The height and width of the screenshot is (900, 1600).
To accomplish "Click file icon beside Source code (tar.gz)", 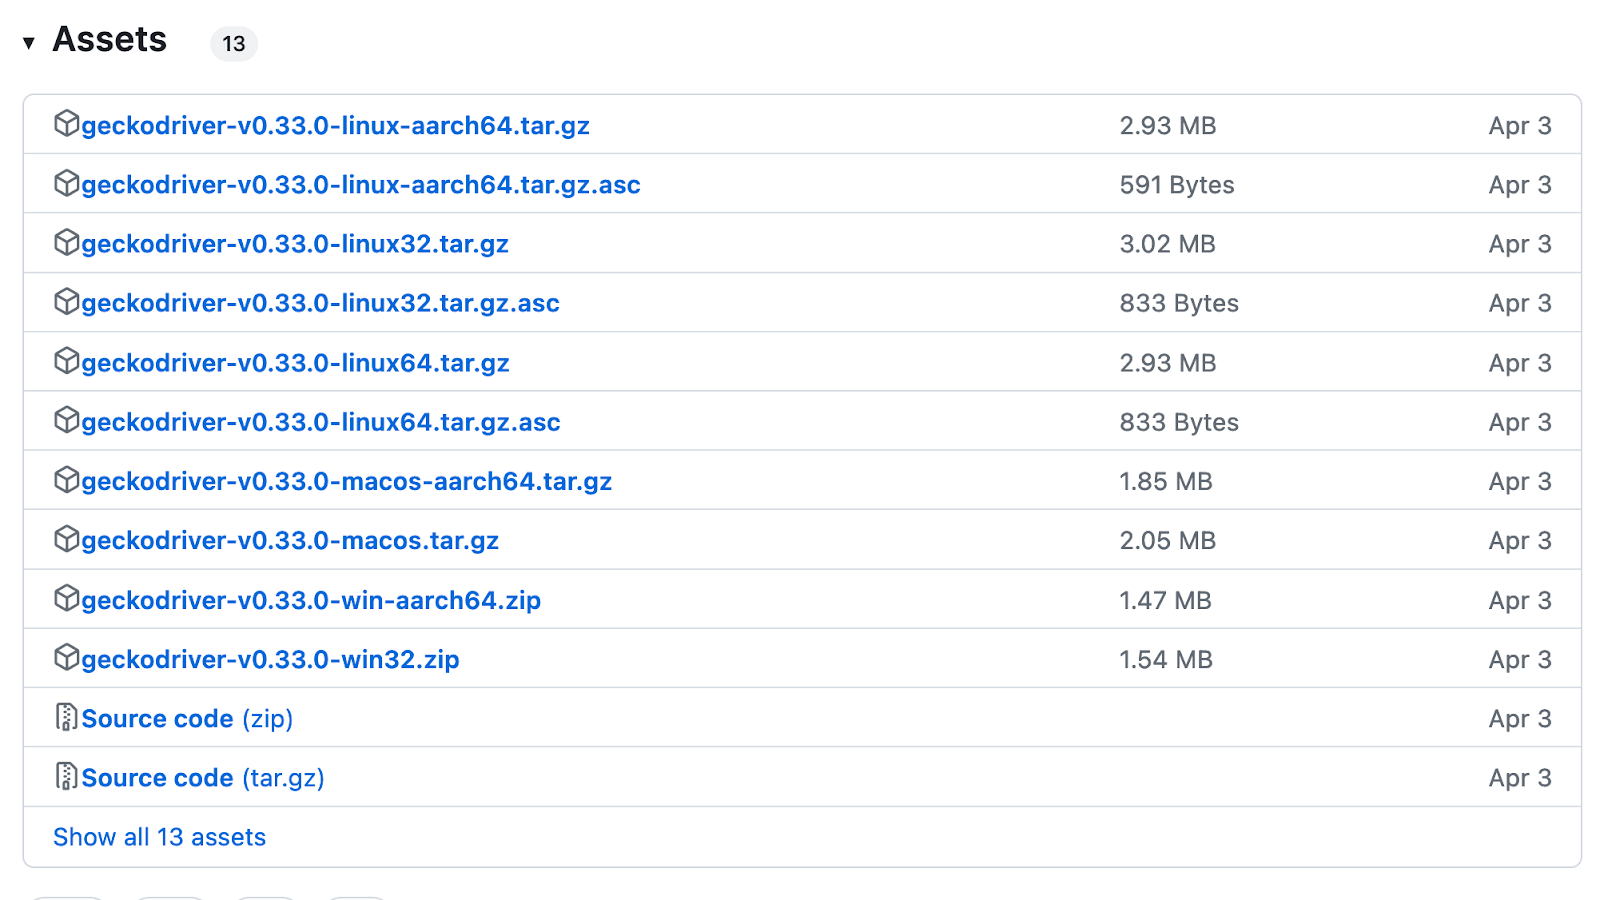I will pyautogui.click(x=66, y=776).
